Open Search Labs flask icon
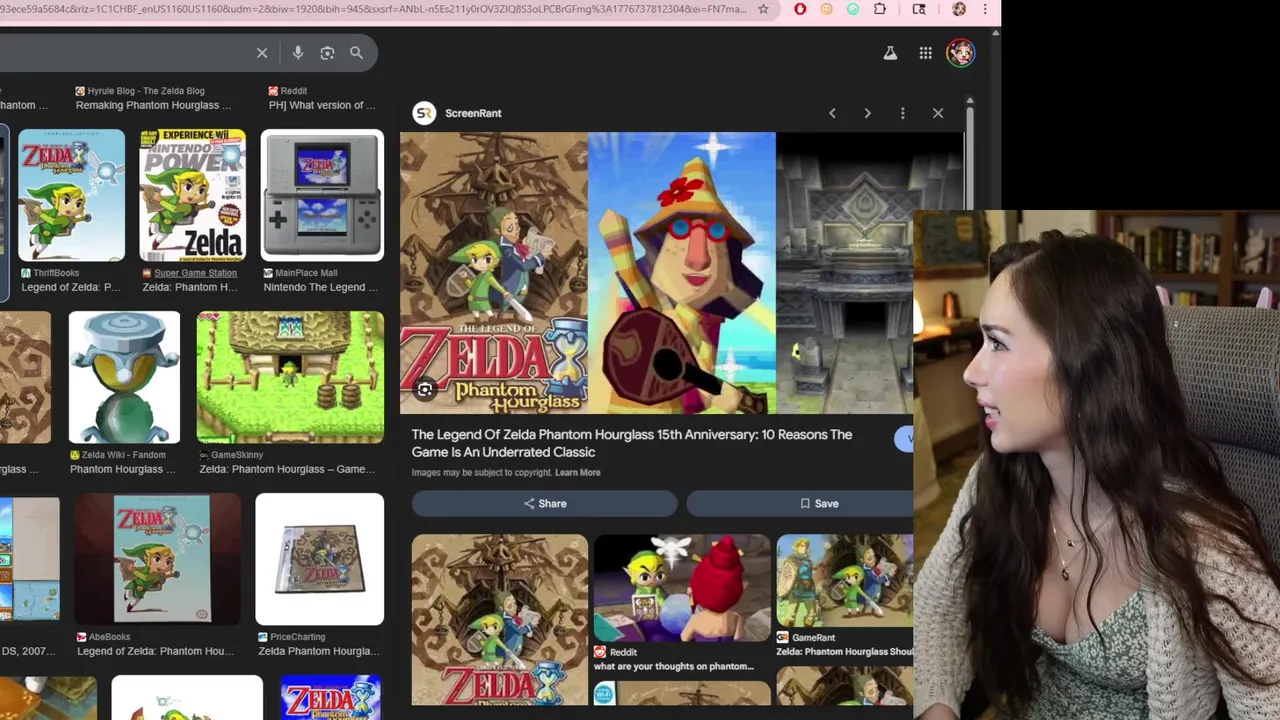 [890, 53]
